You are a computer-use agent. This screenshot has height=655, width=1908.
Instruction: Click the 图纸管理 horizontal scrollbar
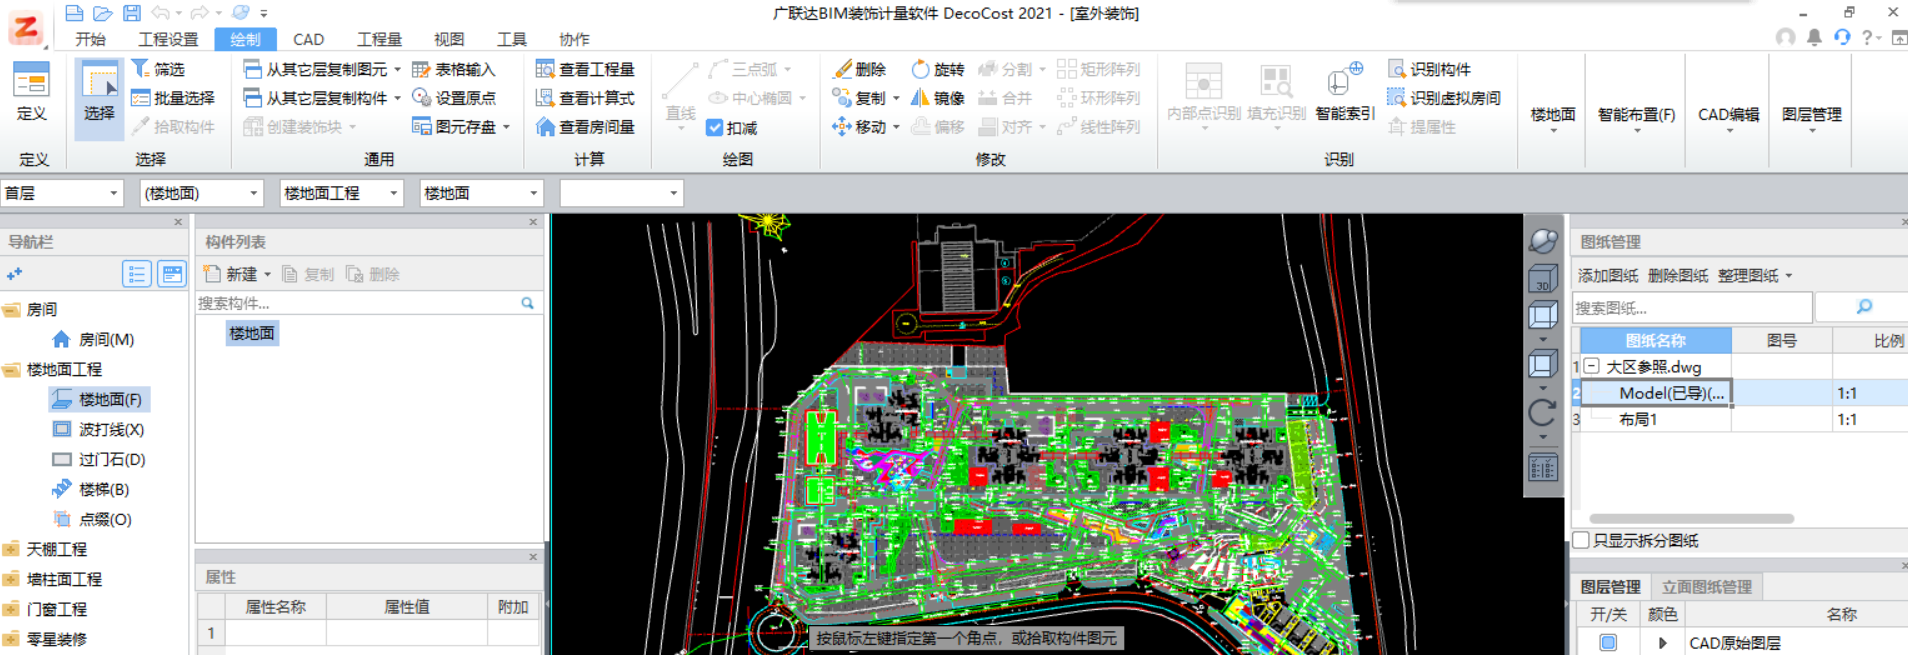pyautogui.click(x=1691, y=519)
